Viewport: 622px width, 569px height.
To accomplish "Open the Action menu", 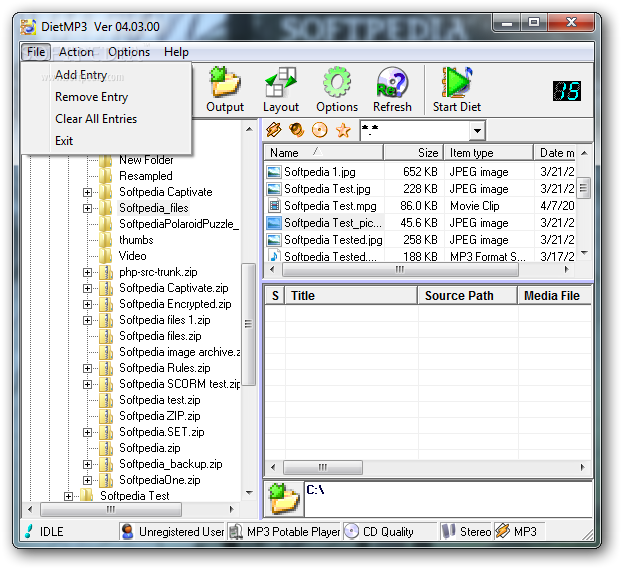I will 76,52.
